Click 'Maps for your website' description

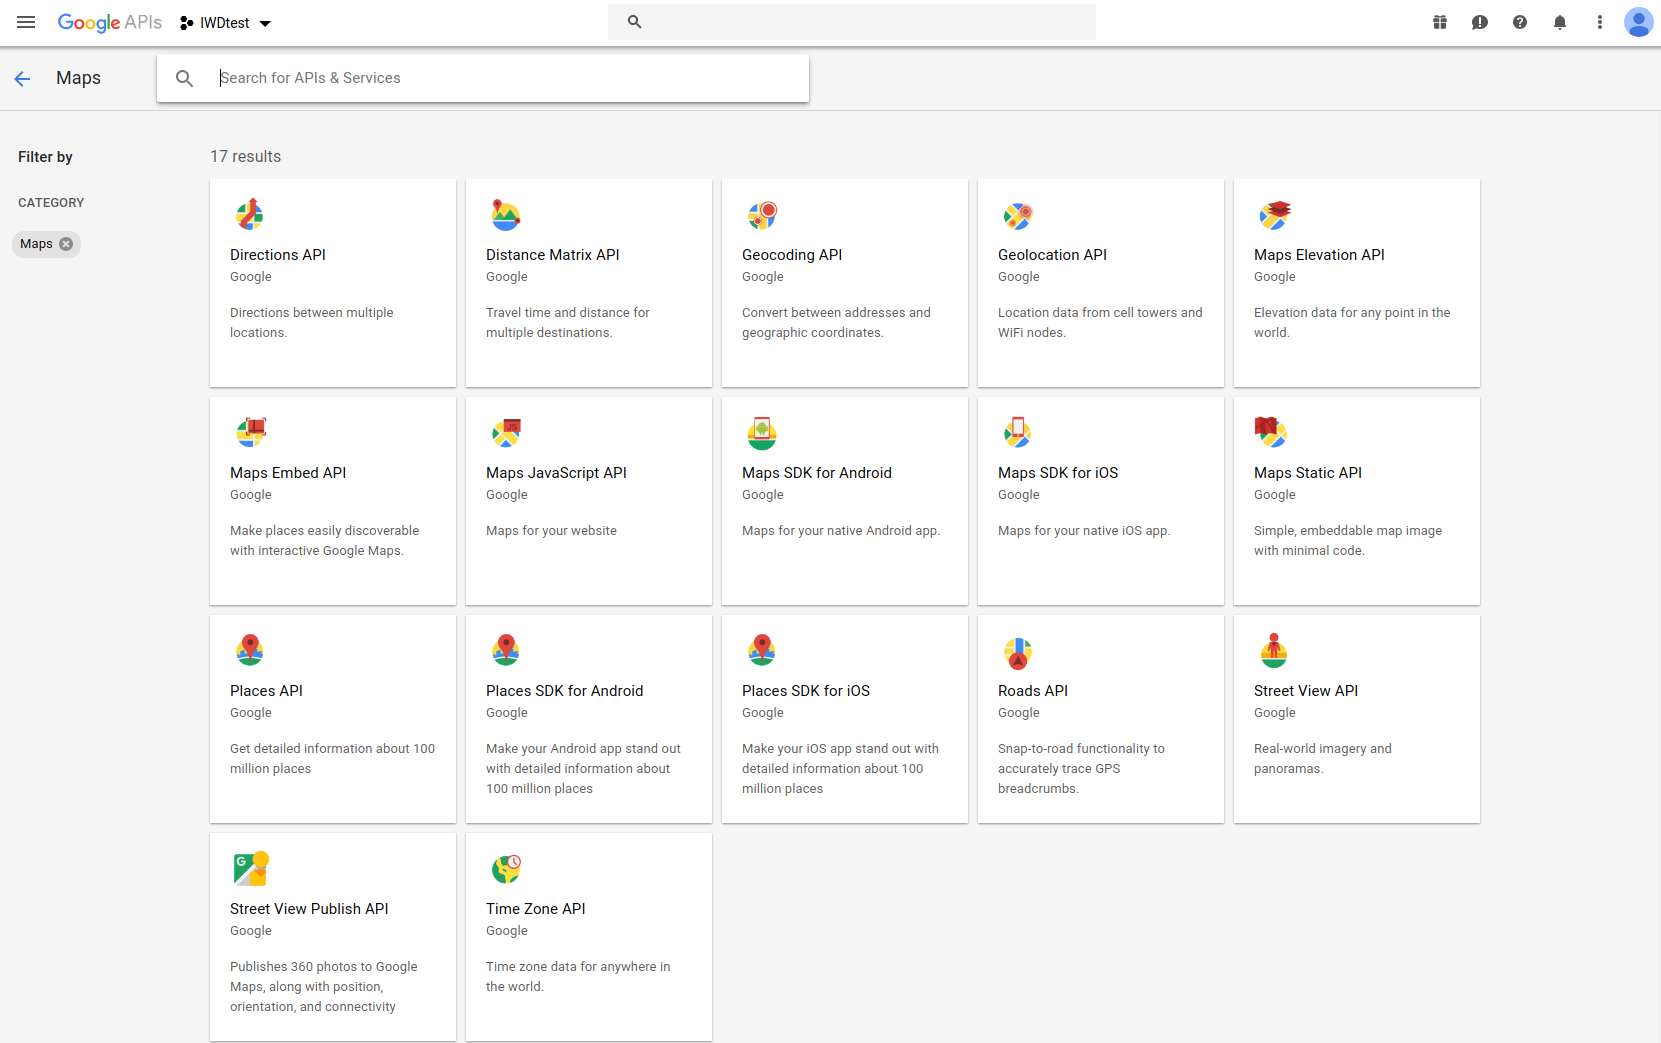(551, 531)
